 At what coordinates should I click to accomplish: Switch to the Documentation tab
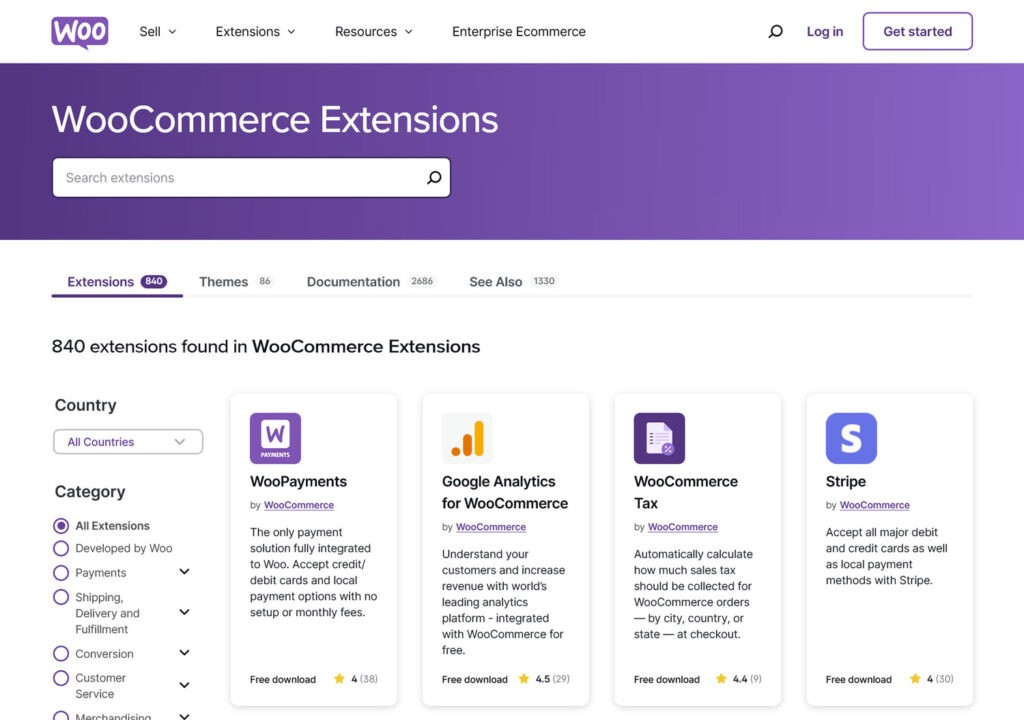[352, 281]
